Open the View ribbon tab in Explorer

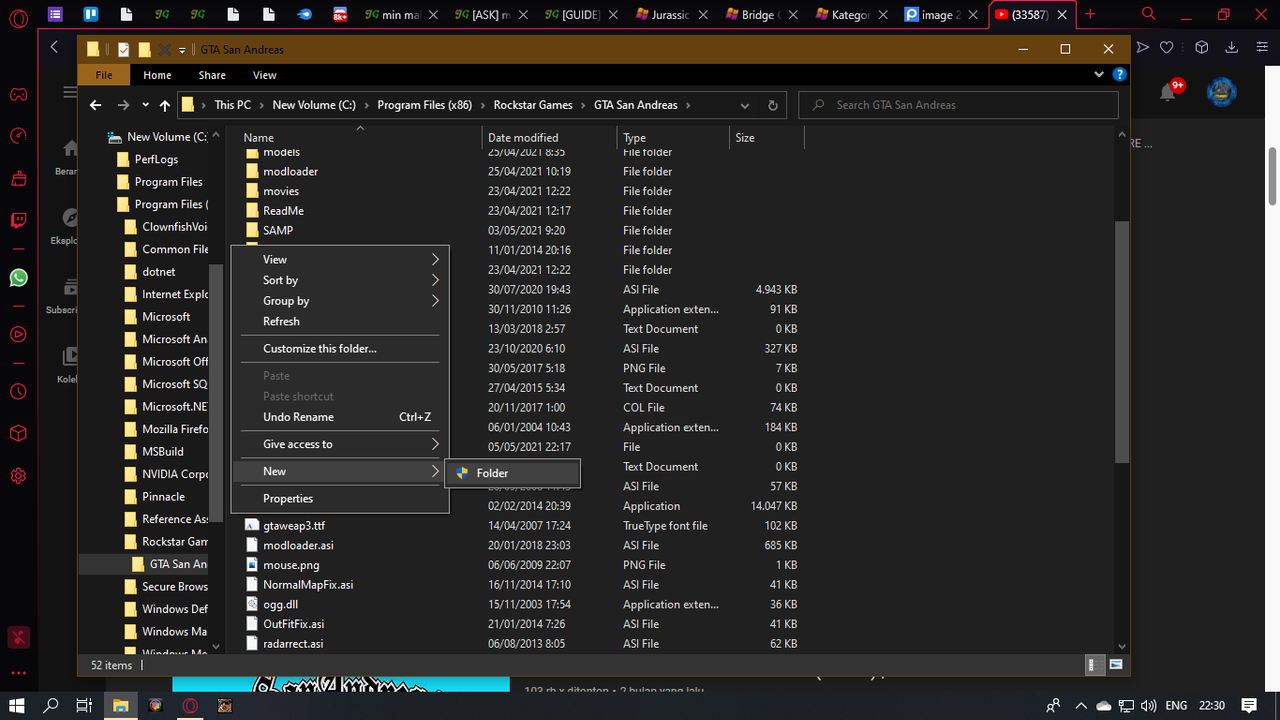point(265,75)
